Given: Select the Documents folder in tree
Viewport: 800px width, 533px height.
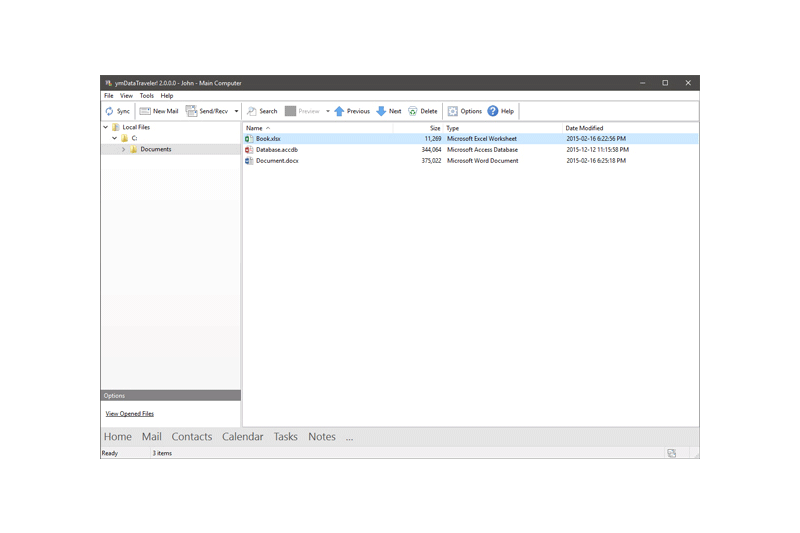Looking at the screenshot, I should [x=156, y=149].
